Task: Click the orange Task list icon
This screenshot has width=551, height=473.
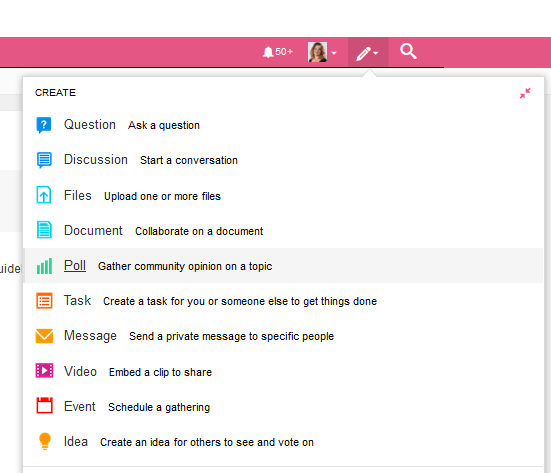Action: pos(44,301)
